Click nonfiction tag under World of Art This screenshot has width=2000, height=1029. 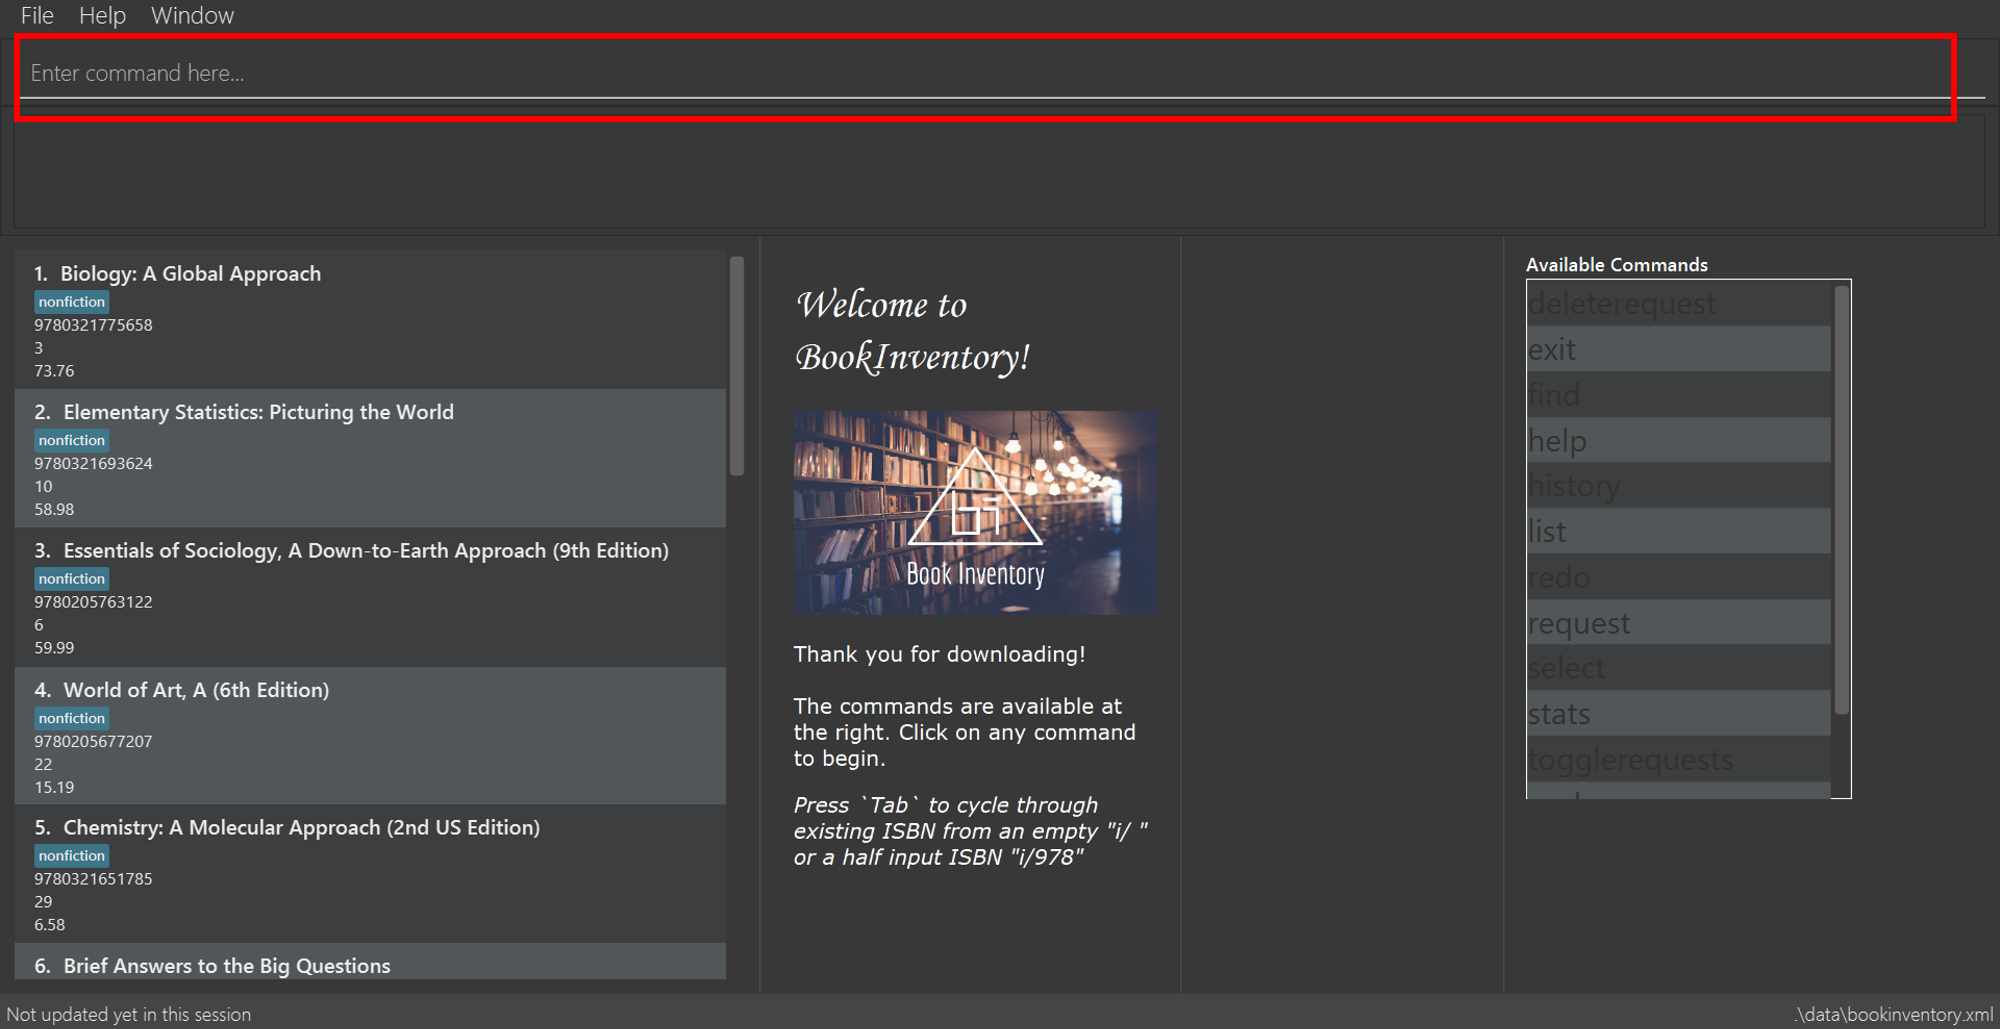[x=72, y=719]
